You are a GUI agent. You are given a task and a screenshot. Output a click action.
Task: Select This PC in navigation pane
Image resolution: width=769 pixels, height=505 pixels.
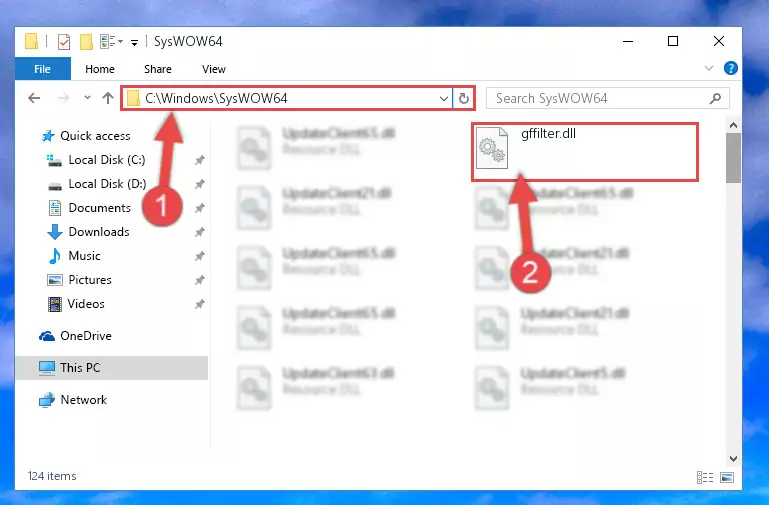[x=112, y=368]
